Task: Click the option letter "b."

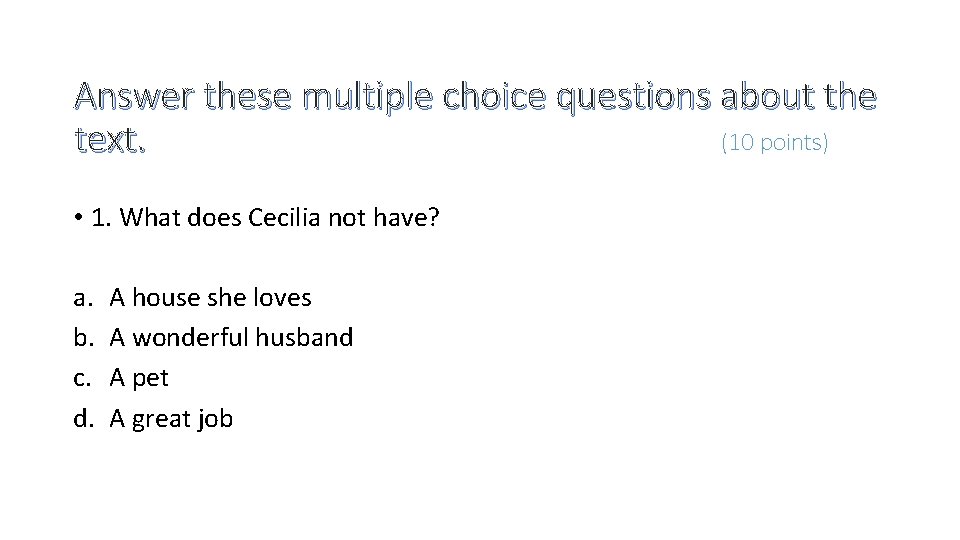Action: pos(82,338)
